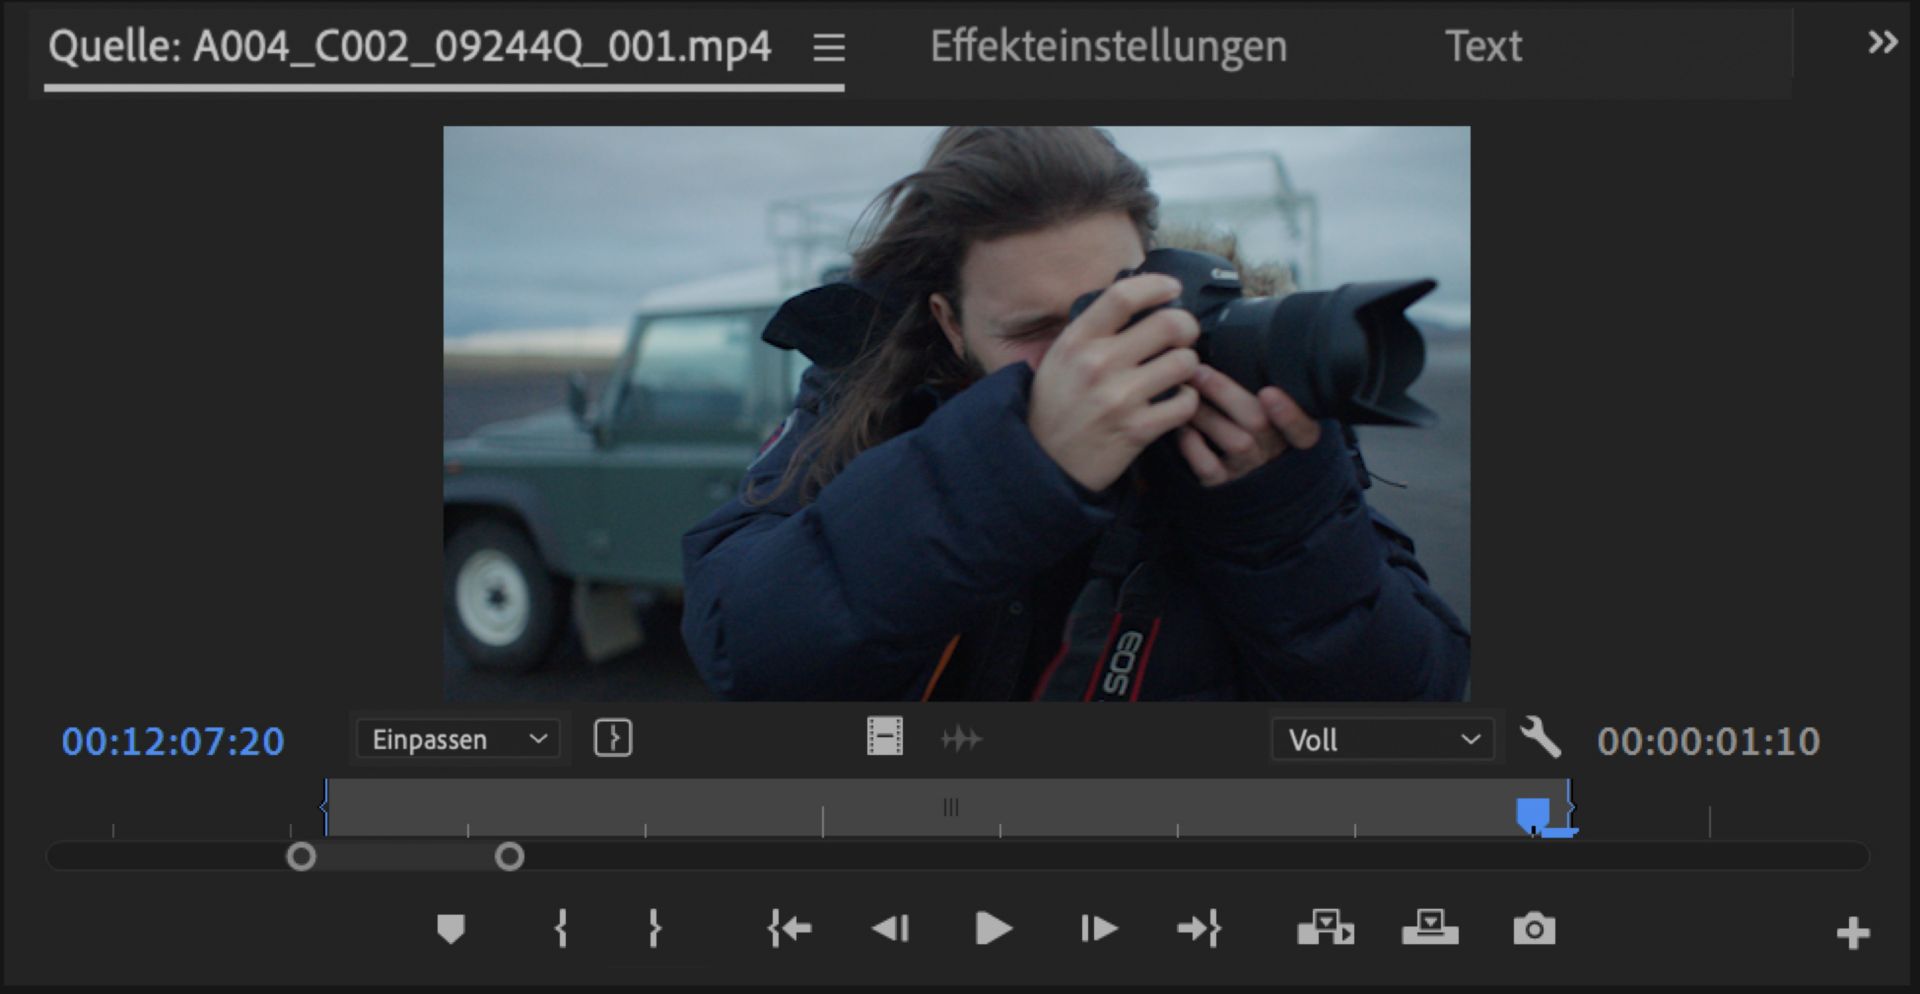Step back one frame
1920x994 pixels.
[x=890, y=929]
